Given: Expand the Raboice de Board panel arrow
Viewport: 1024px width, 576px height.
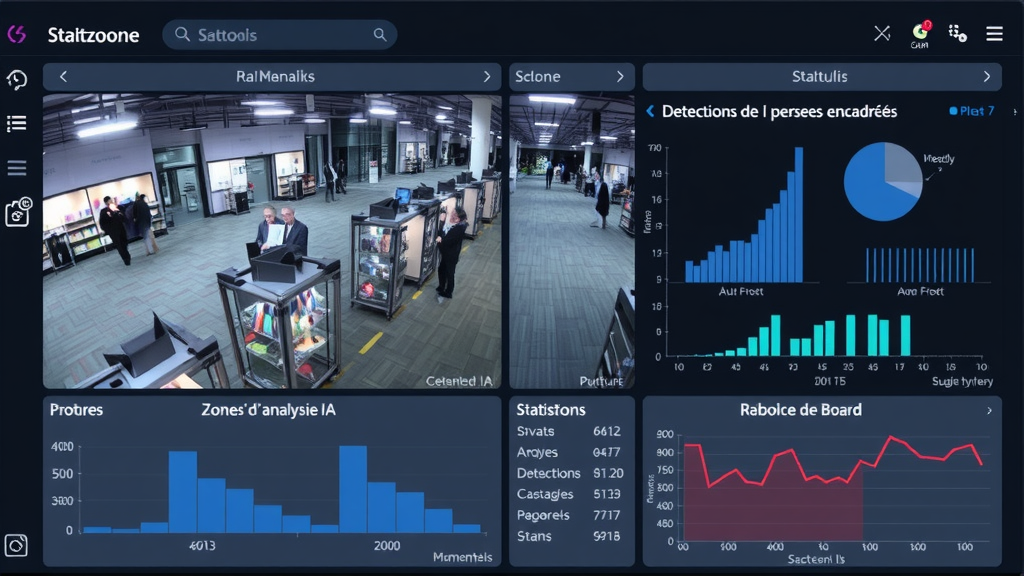Looking at the screenshot, I should point(989,410).
